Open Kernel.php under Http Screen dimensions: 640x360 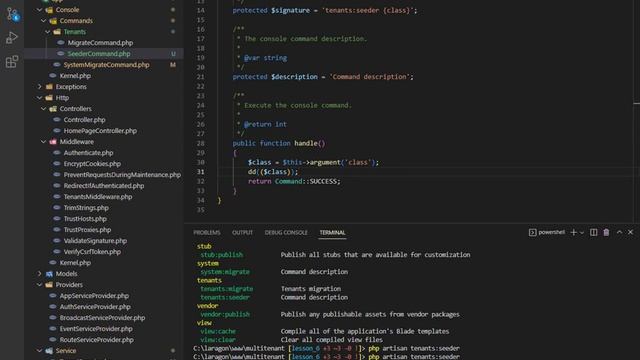point(75,263)
